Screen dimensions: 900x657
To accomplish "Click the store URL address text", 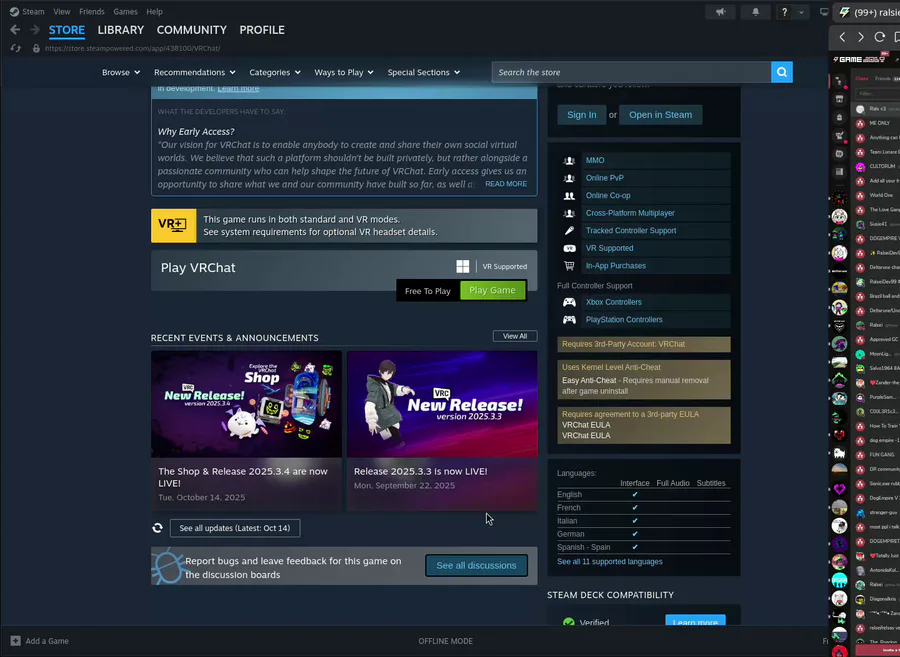I will 133,48.
